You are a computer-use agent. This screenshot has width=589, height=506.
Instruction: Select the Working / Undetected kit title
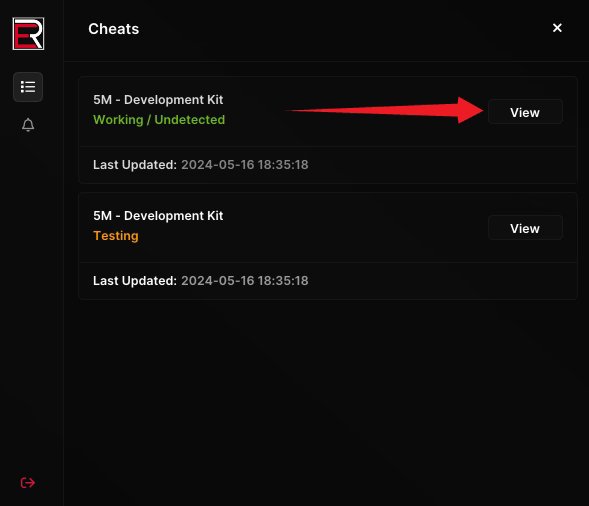[x=158, y=100]
